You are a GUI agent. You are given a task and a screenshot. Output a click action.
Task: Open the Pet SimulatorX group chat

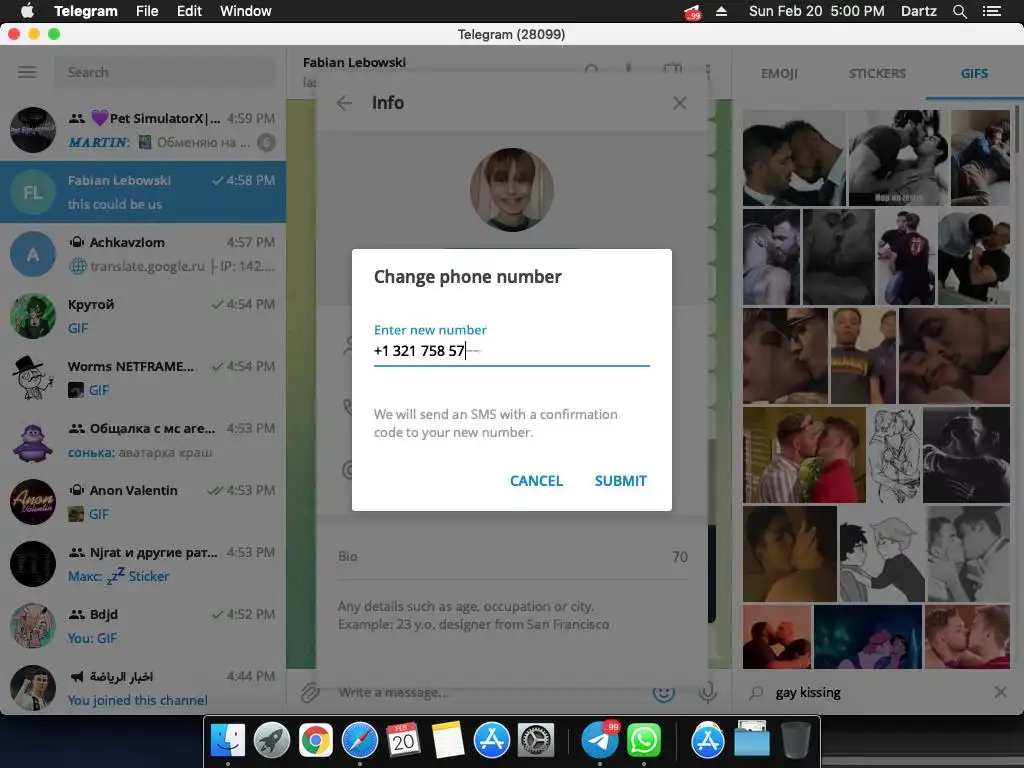143,130
